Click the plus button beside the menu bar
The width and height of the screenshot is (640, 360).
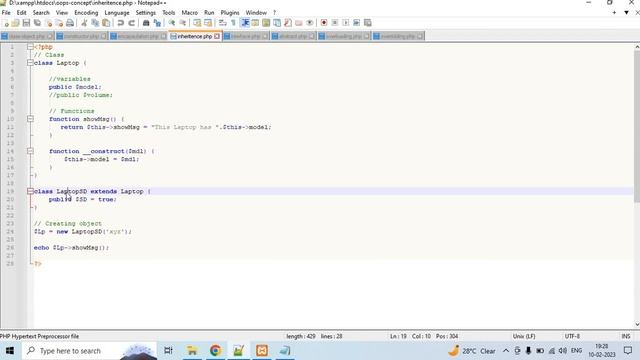614,13
